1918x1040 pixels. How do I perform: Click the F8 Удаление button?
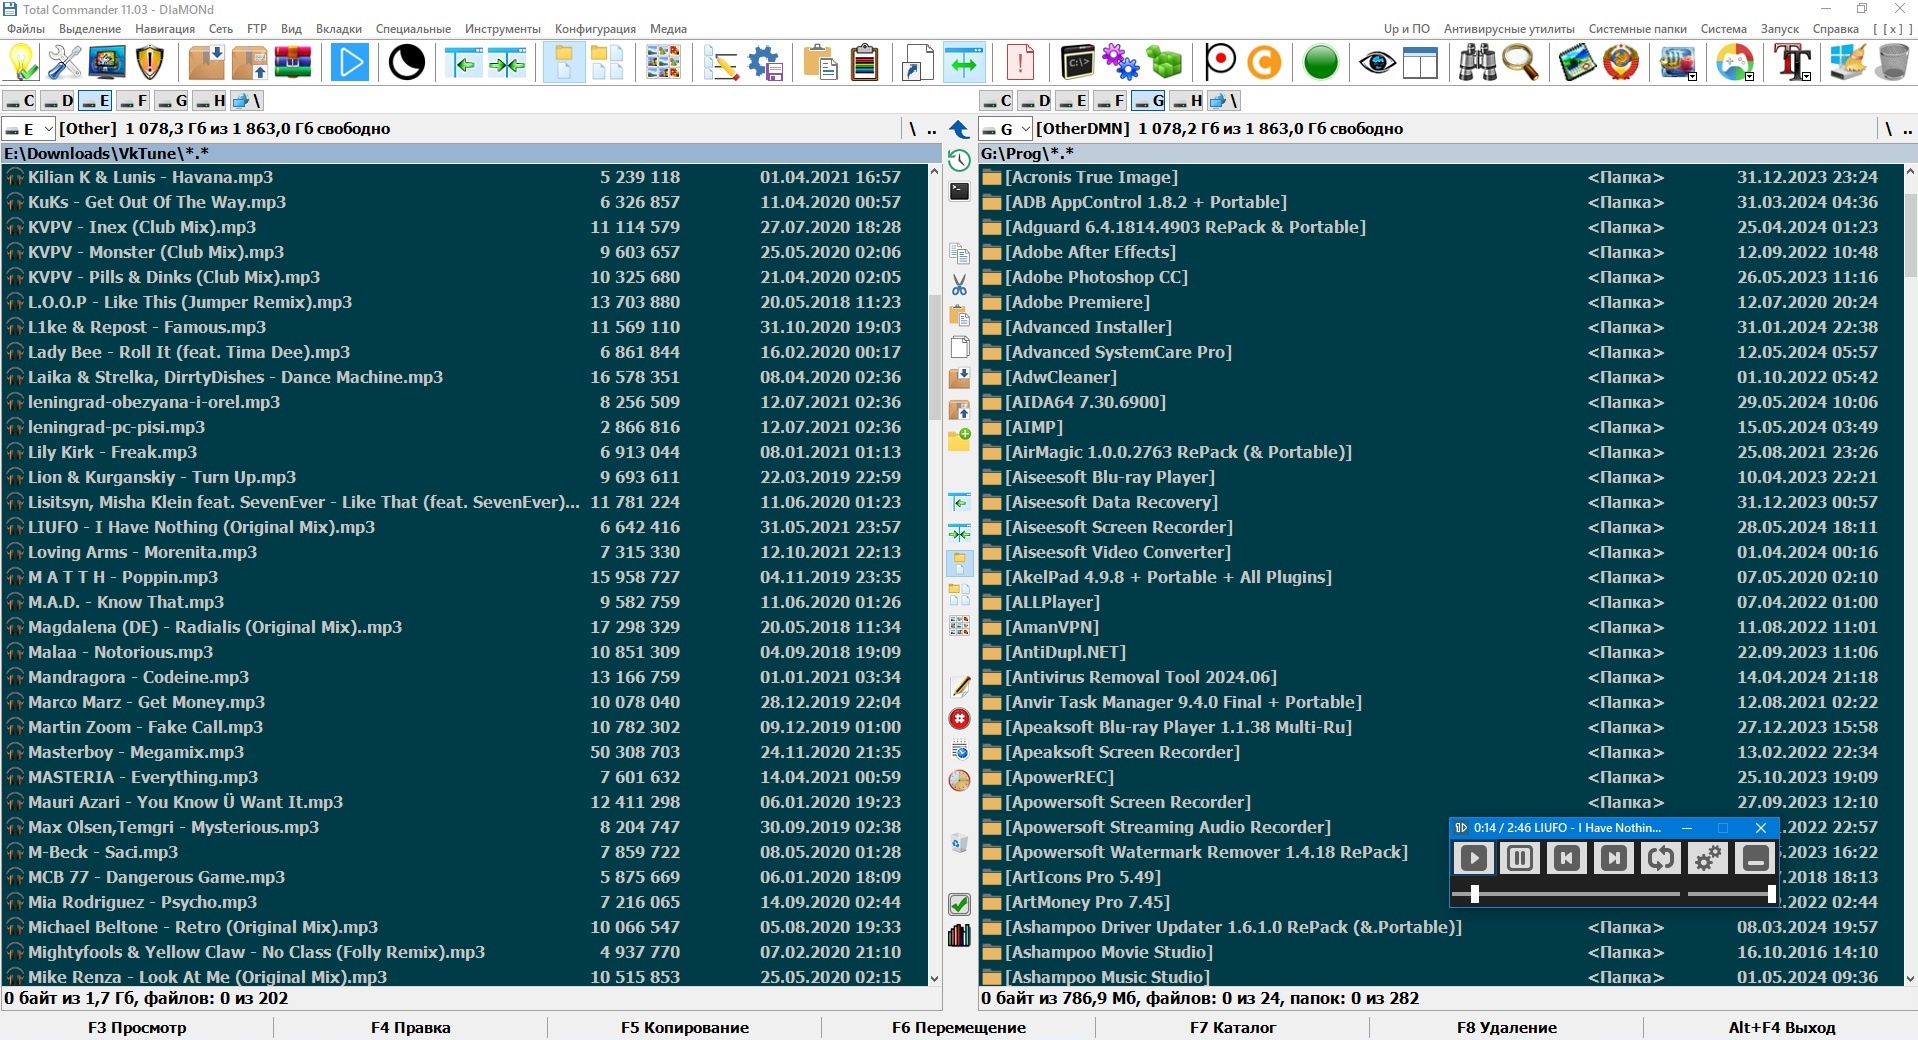1506,1027
